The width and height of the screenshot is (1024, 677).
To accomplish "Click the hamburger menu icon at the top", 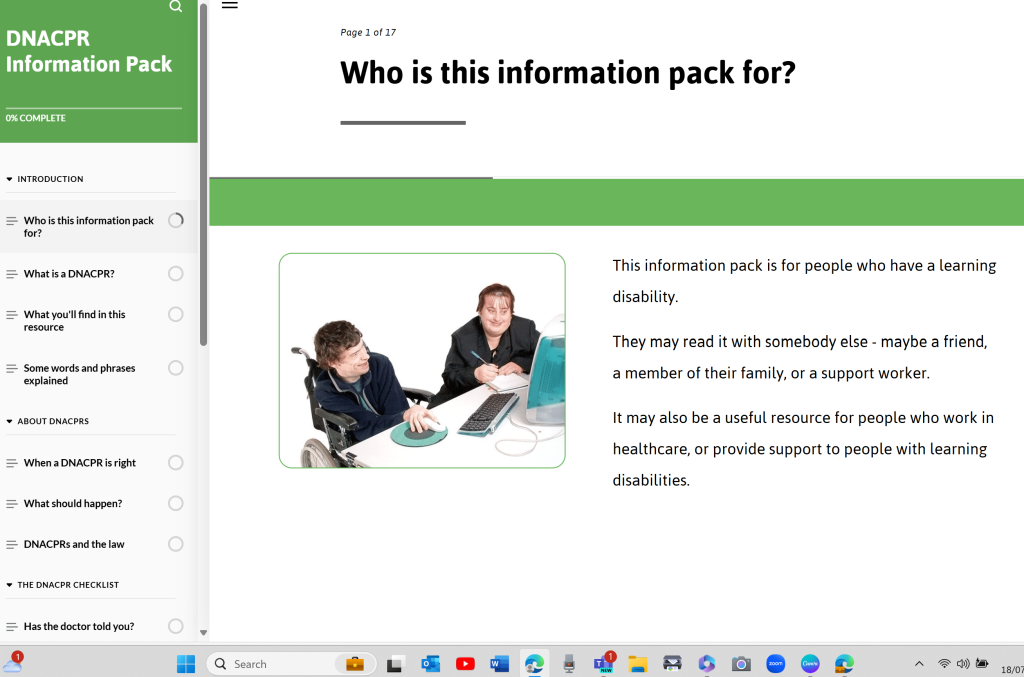I will click(x=229, y=5).
